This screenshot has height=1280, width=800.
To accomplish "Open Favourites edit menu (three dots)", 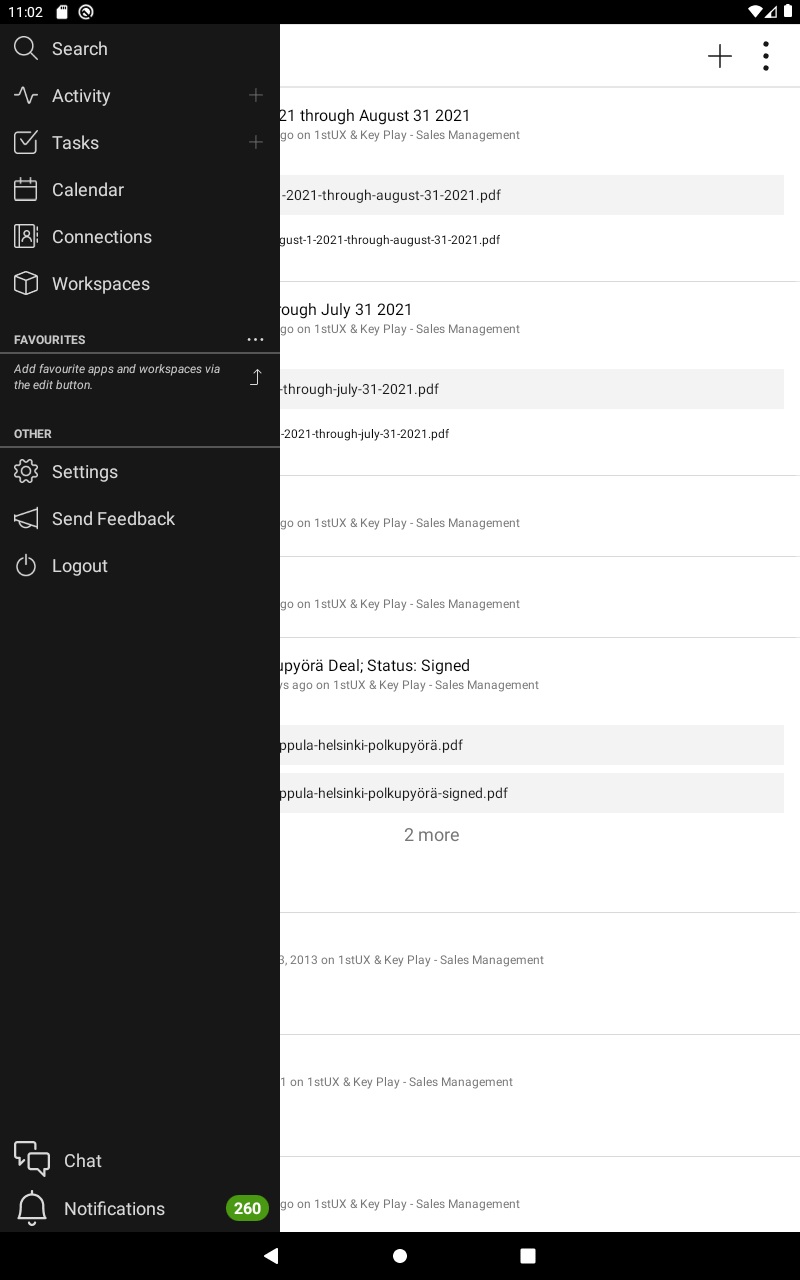I will point(256,340).
